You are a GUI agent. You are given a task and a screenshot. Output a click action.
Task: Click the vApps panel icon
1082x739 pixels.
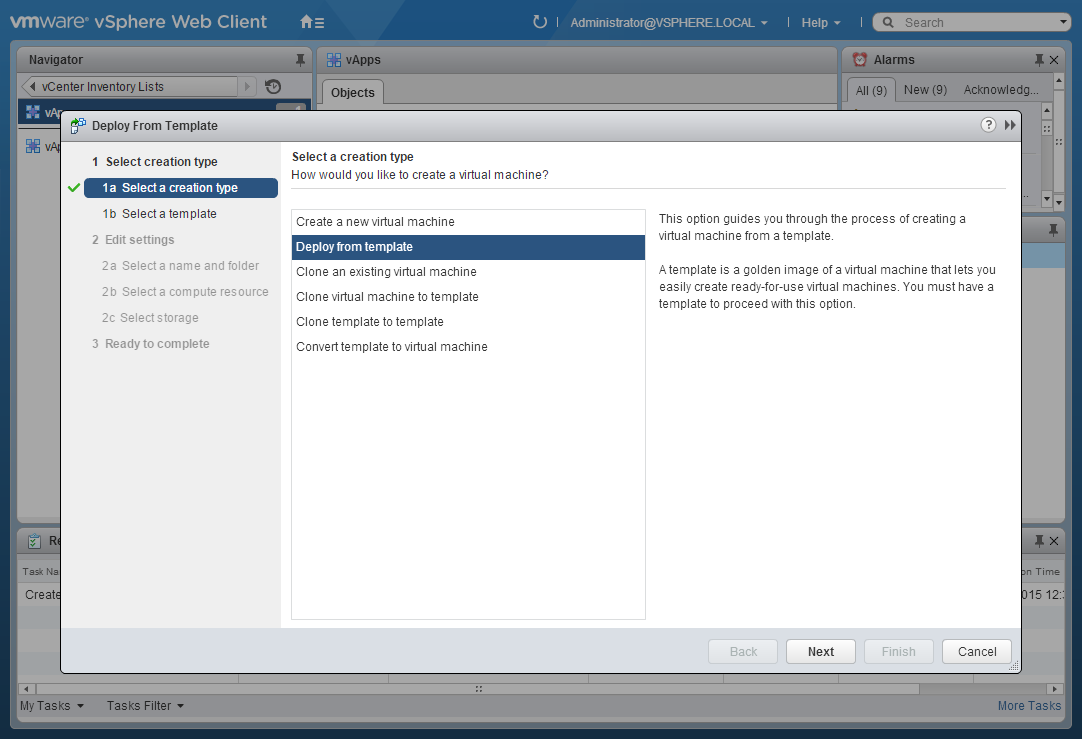[334, 60]
